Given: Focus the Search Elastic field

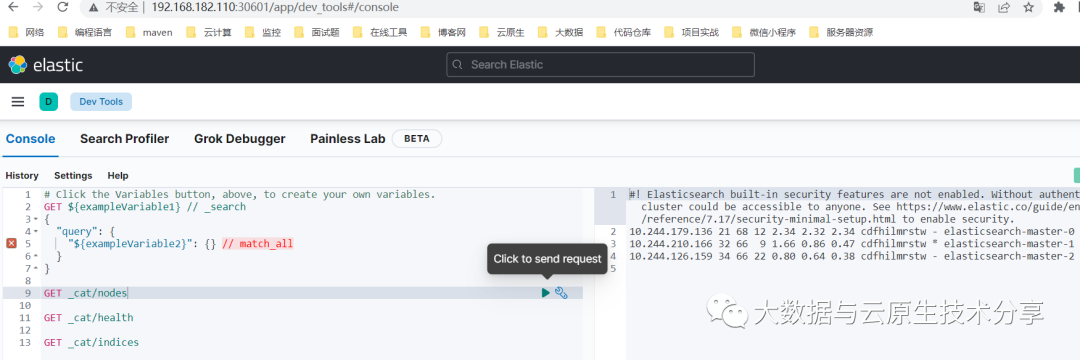Looking at the screenshot, I should click(600, 65).
